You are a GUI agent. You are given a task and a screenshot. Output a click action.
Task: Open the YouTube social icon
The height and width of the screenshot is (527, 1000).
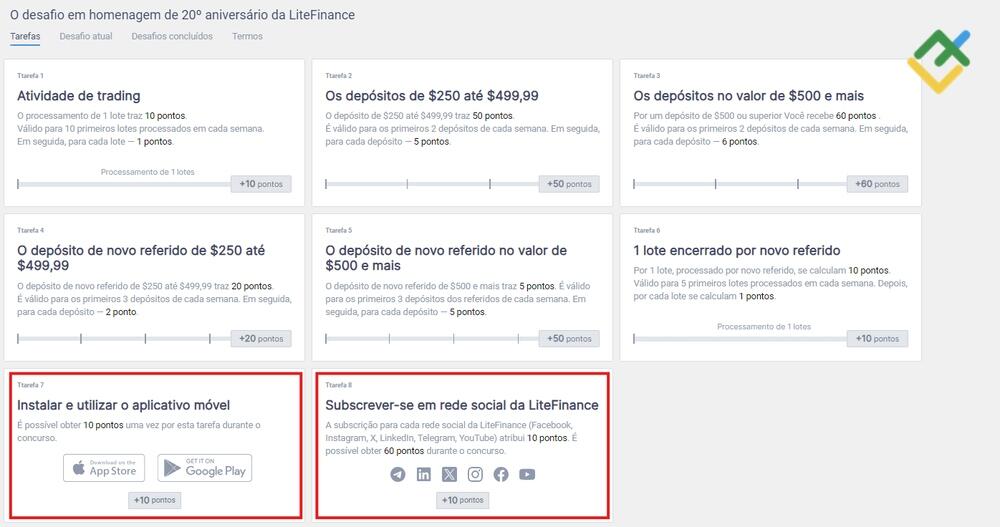[x=527, y=474]
